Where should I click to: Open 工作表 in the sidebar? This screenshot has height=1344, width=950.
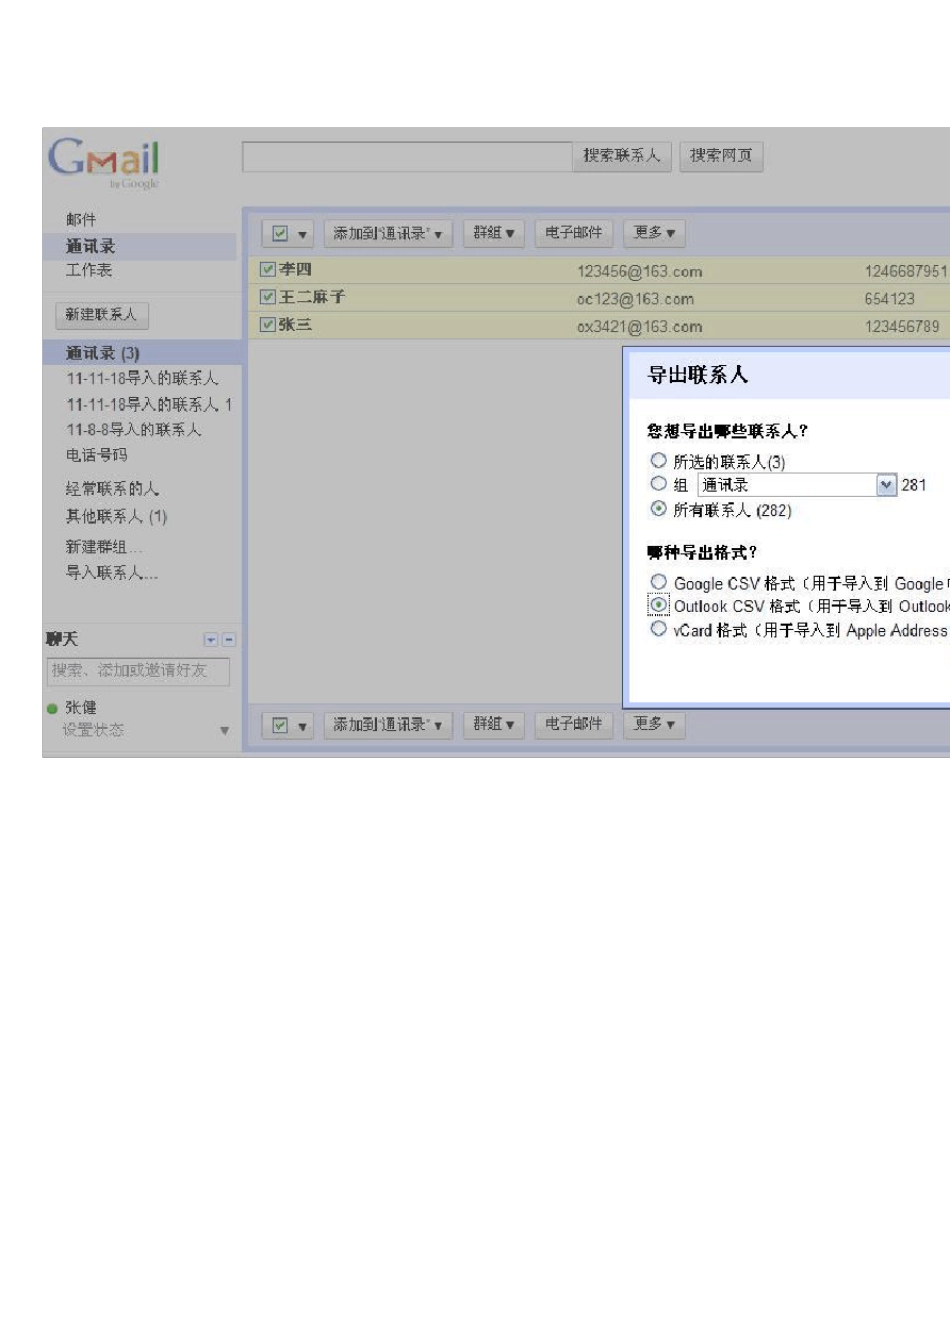(89, 270)
